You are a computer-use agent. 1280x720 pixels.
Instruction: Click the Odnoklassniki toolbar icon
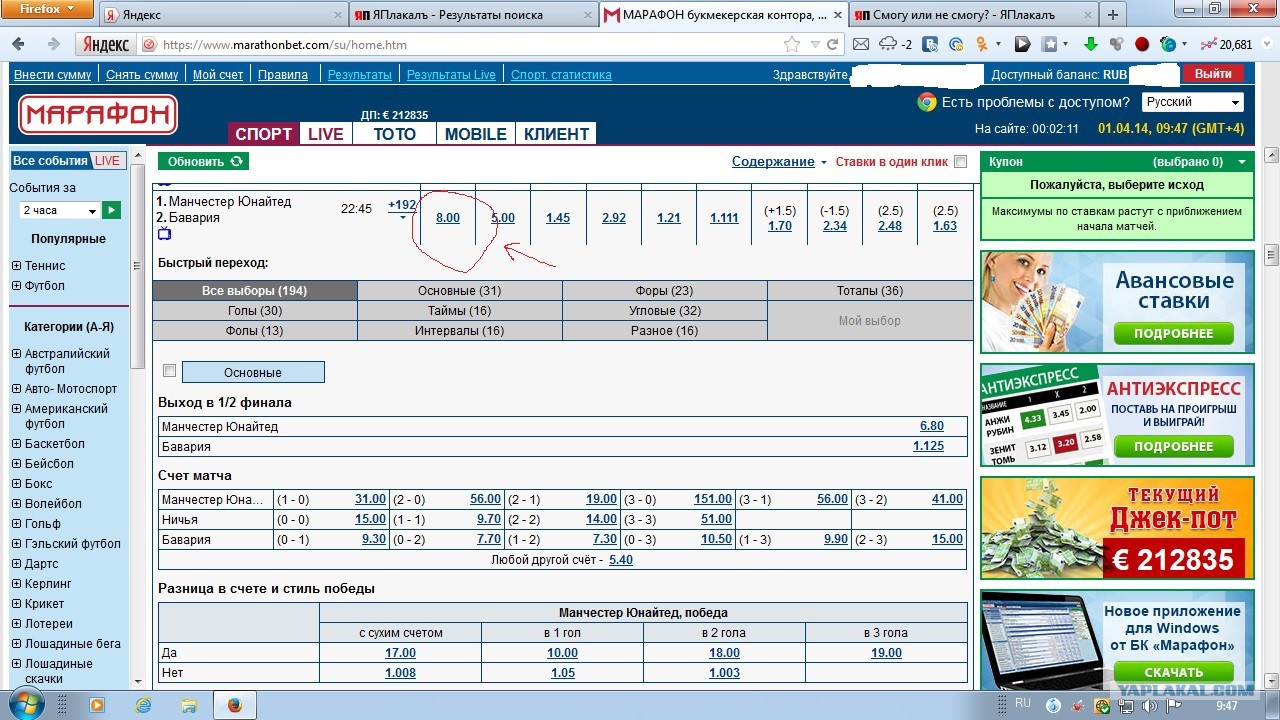[x=982, y=44]
